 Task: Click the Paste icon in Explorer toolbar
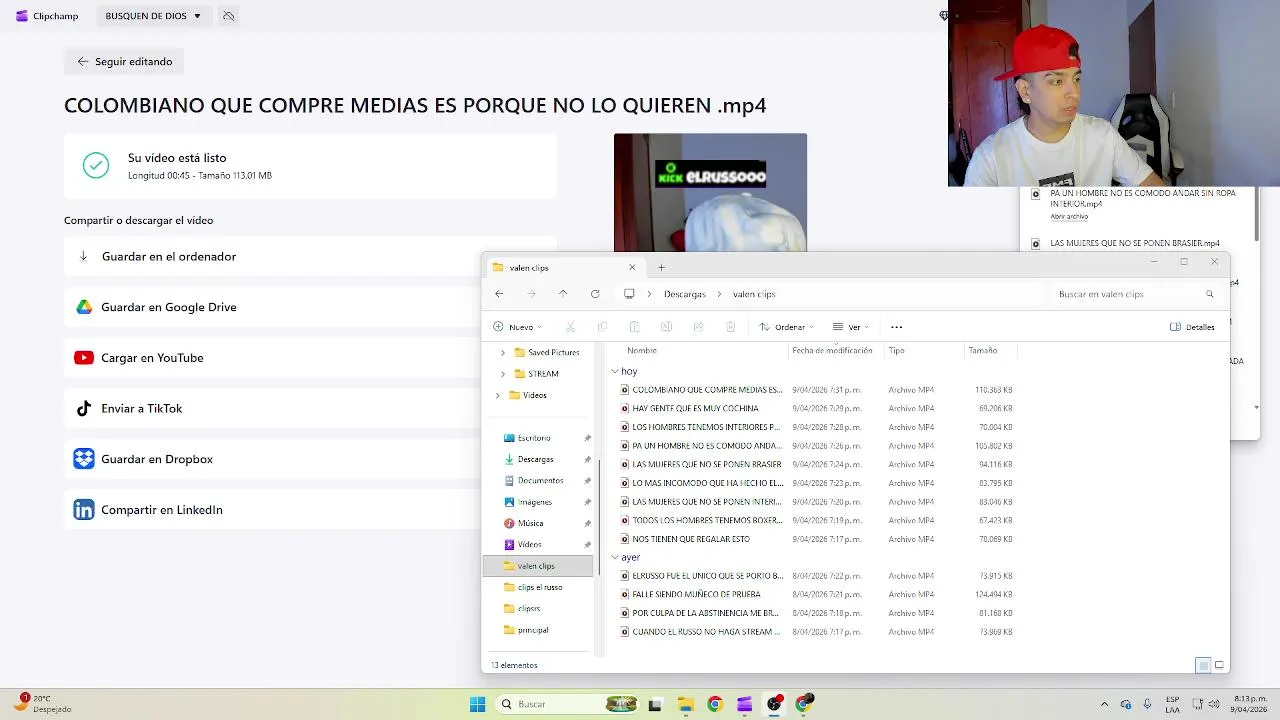(x=634, y=327)
